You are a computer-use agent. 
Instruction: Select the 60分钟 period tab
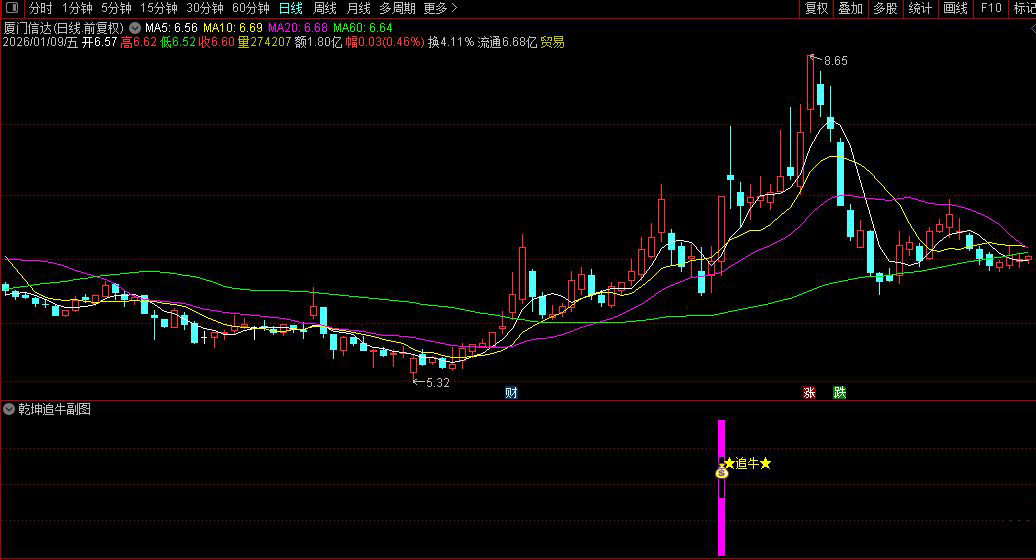coord(250,9)
